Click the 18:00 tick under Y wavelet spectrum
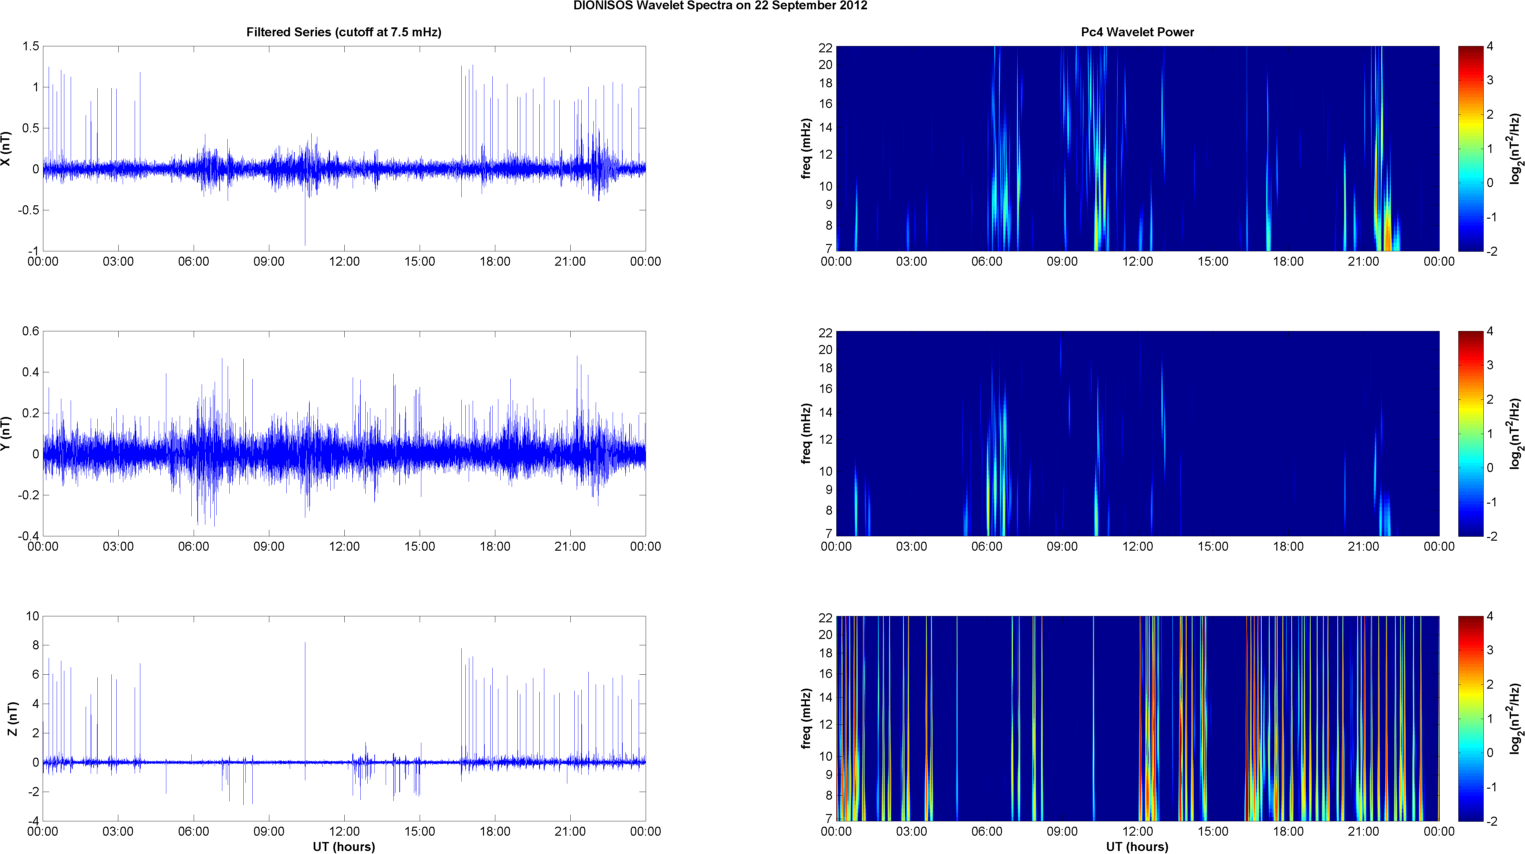The height and width of the screenshot is (854, 1525). 1288,546
